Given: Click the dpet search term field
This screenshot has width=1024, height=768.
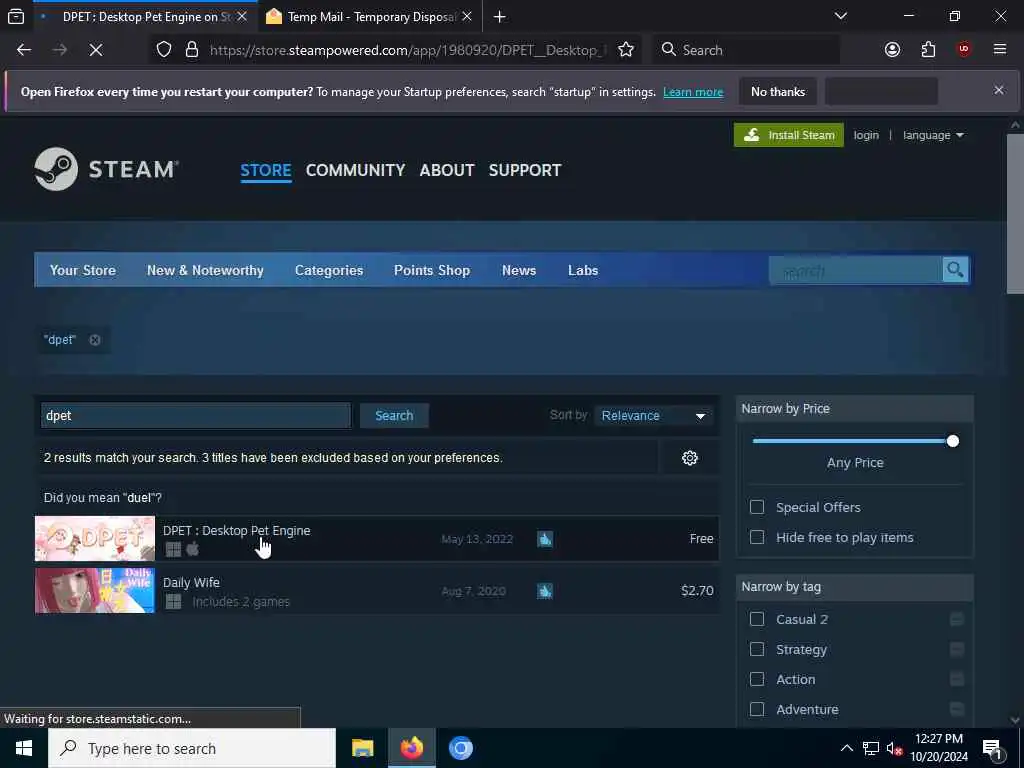Looking at the screenshot, I should pos(195,415).
